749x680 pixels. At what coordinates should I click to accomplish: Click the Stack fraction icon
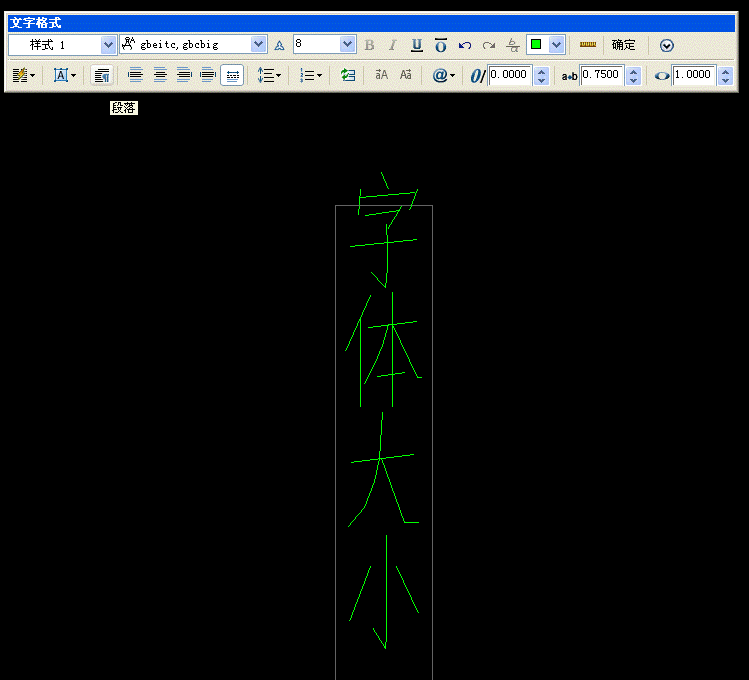[513, 45]
